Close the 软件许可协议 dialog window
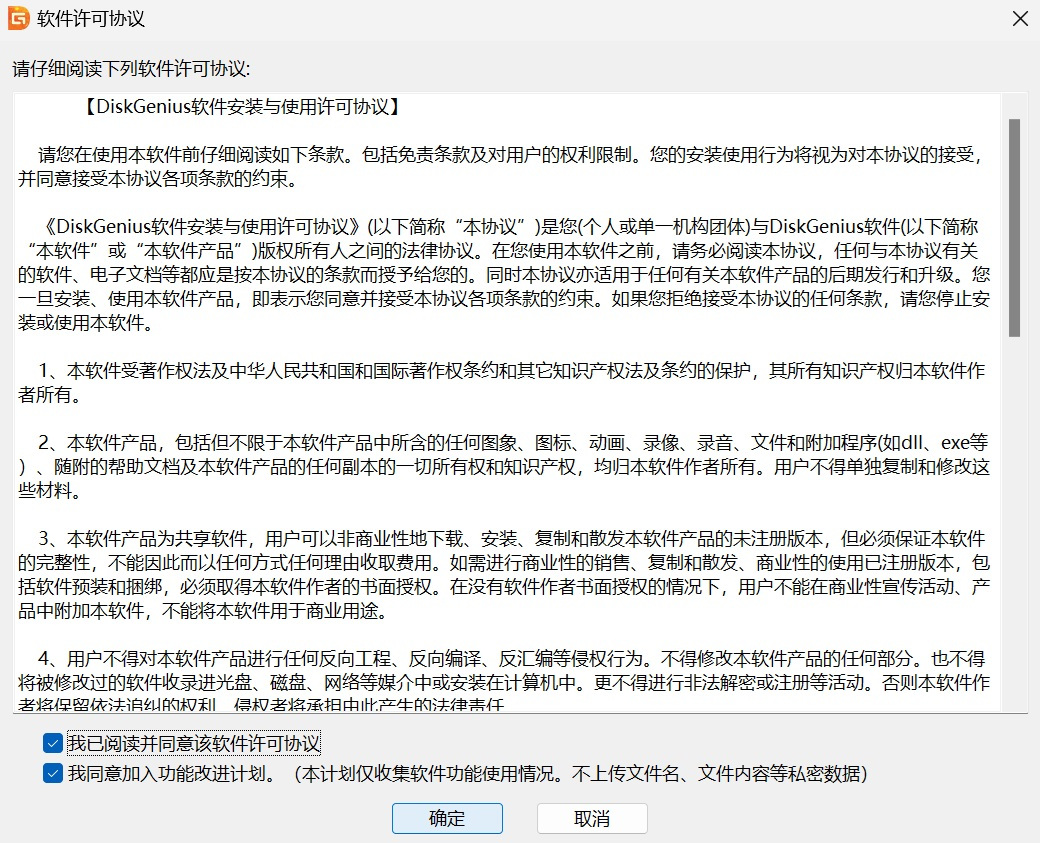The width and height of the screenshot is (1040, 843). point(1019,19)
